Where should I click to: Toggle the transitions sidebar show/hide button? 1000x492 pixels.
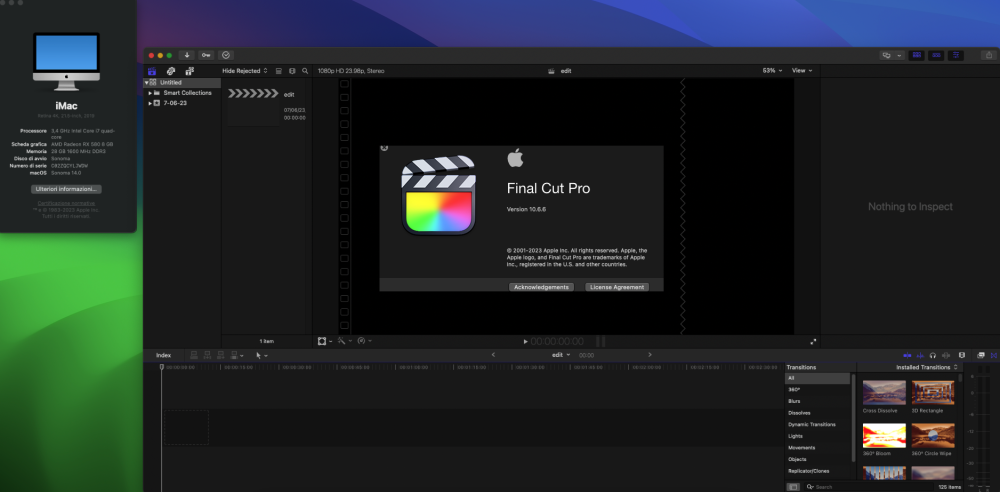point(793,487)
